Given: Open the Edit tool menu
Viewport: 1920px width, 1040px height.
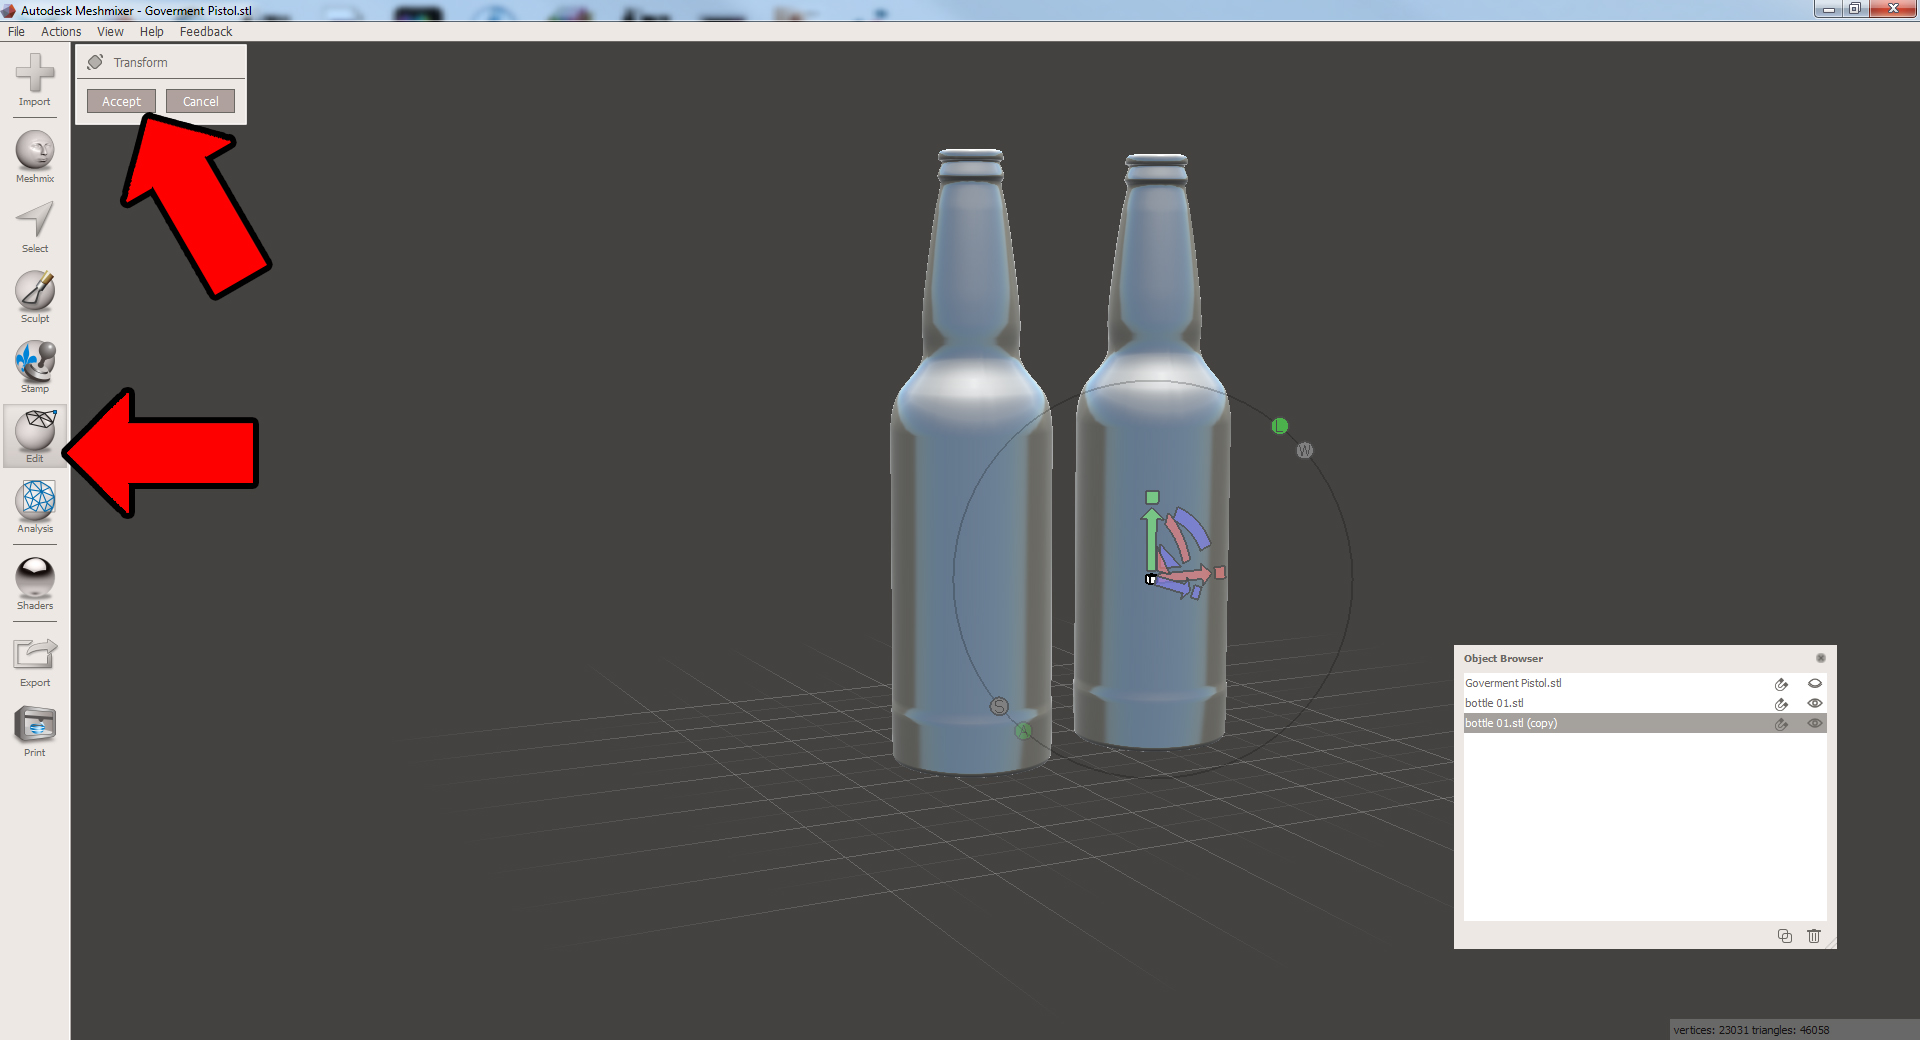Looking at the screenshot, I should pyautogui.click(x=35, y=436).
